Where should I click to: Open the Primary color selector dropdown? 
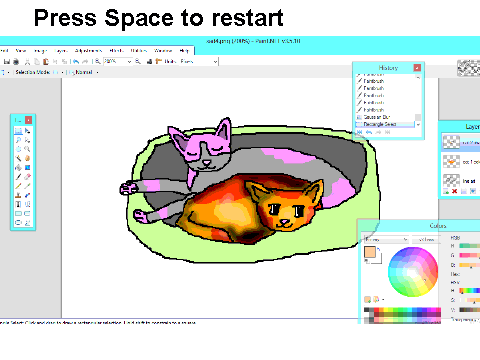(x=387, y=240)
